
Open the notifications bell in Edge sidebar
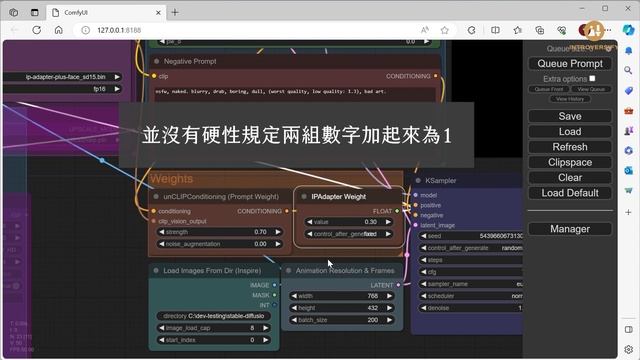[x=629, y=51]
